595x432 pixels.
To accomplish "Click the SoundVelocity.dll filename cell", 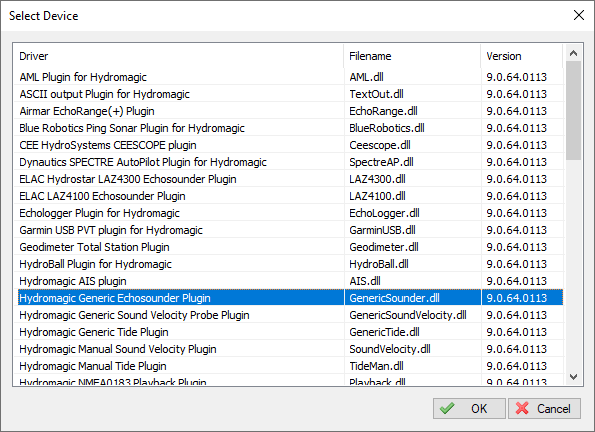I will 412,349.
